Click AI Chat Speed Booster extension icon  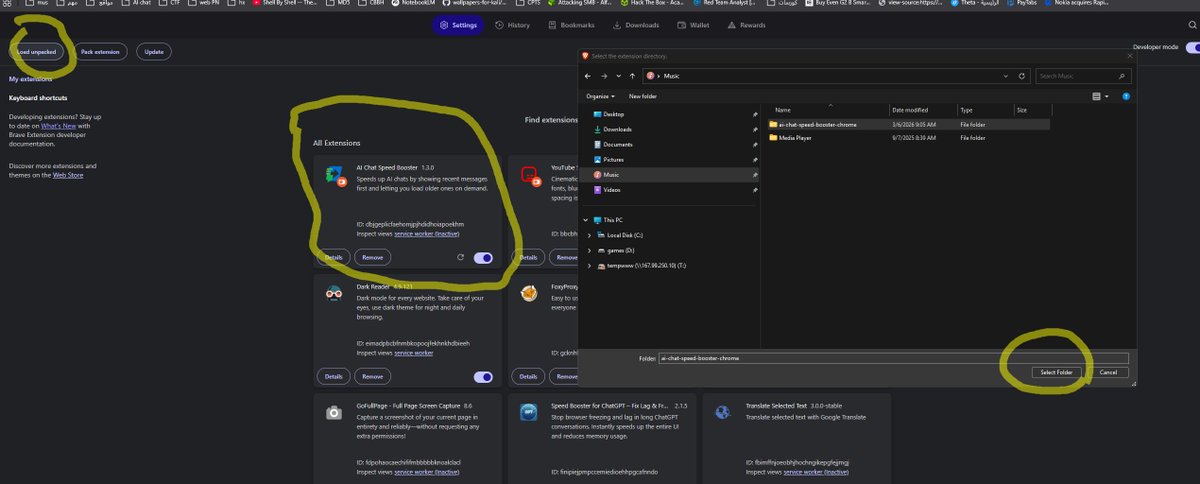click(336, 176)
